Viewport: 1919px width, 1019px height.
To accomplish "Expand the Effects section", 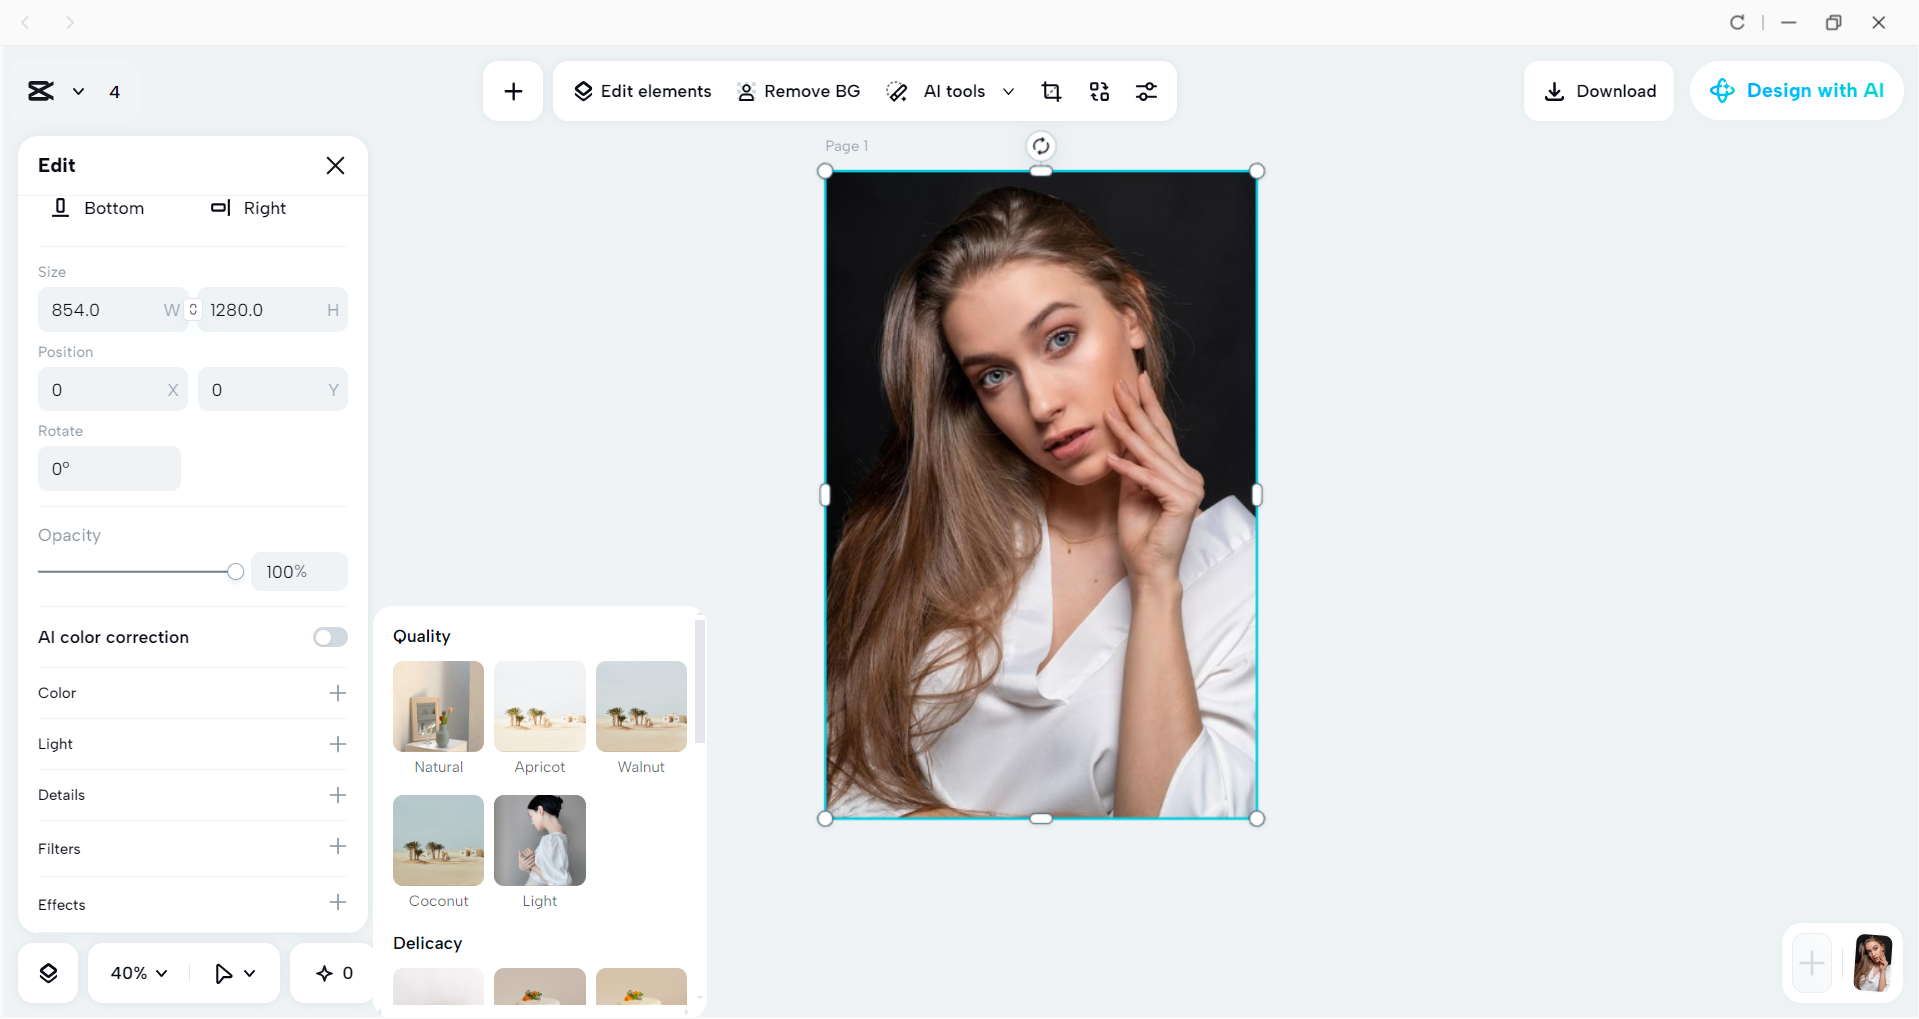I will tap(338, 903).
